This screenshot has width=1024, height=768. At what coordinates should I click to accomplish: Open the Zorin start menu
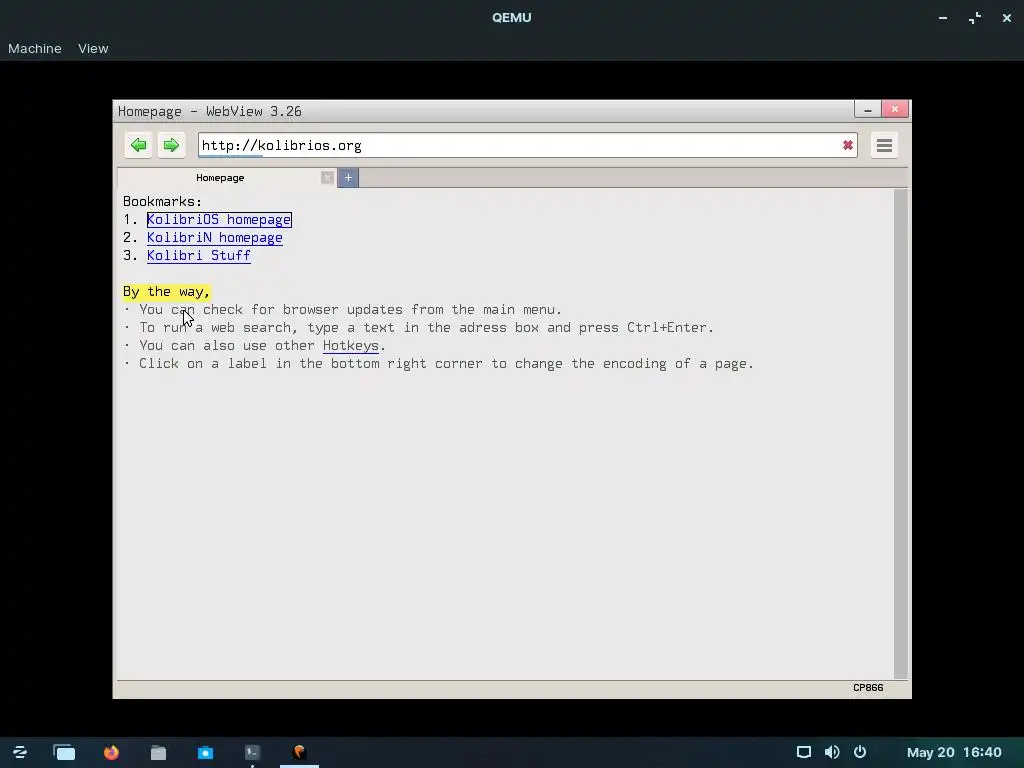pos(20,752)
